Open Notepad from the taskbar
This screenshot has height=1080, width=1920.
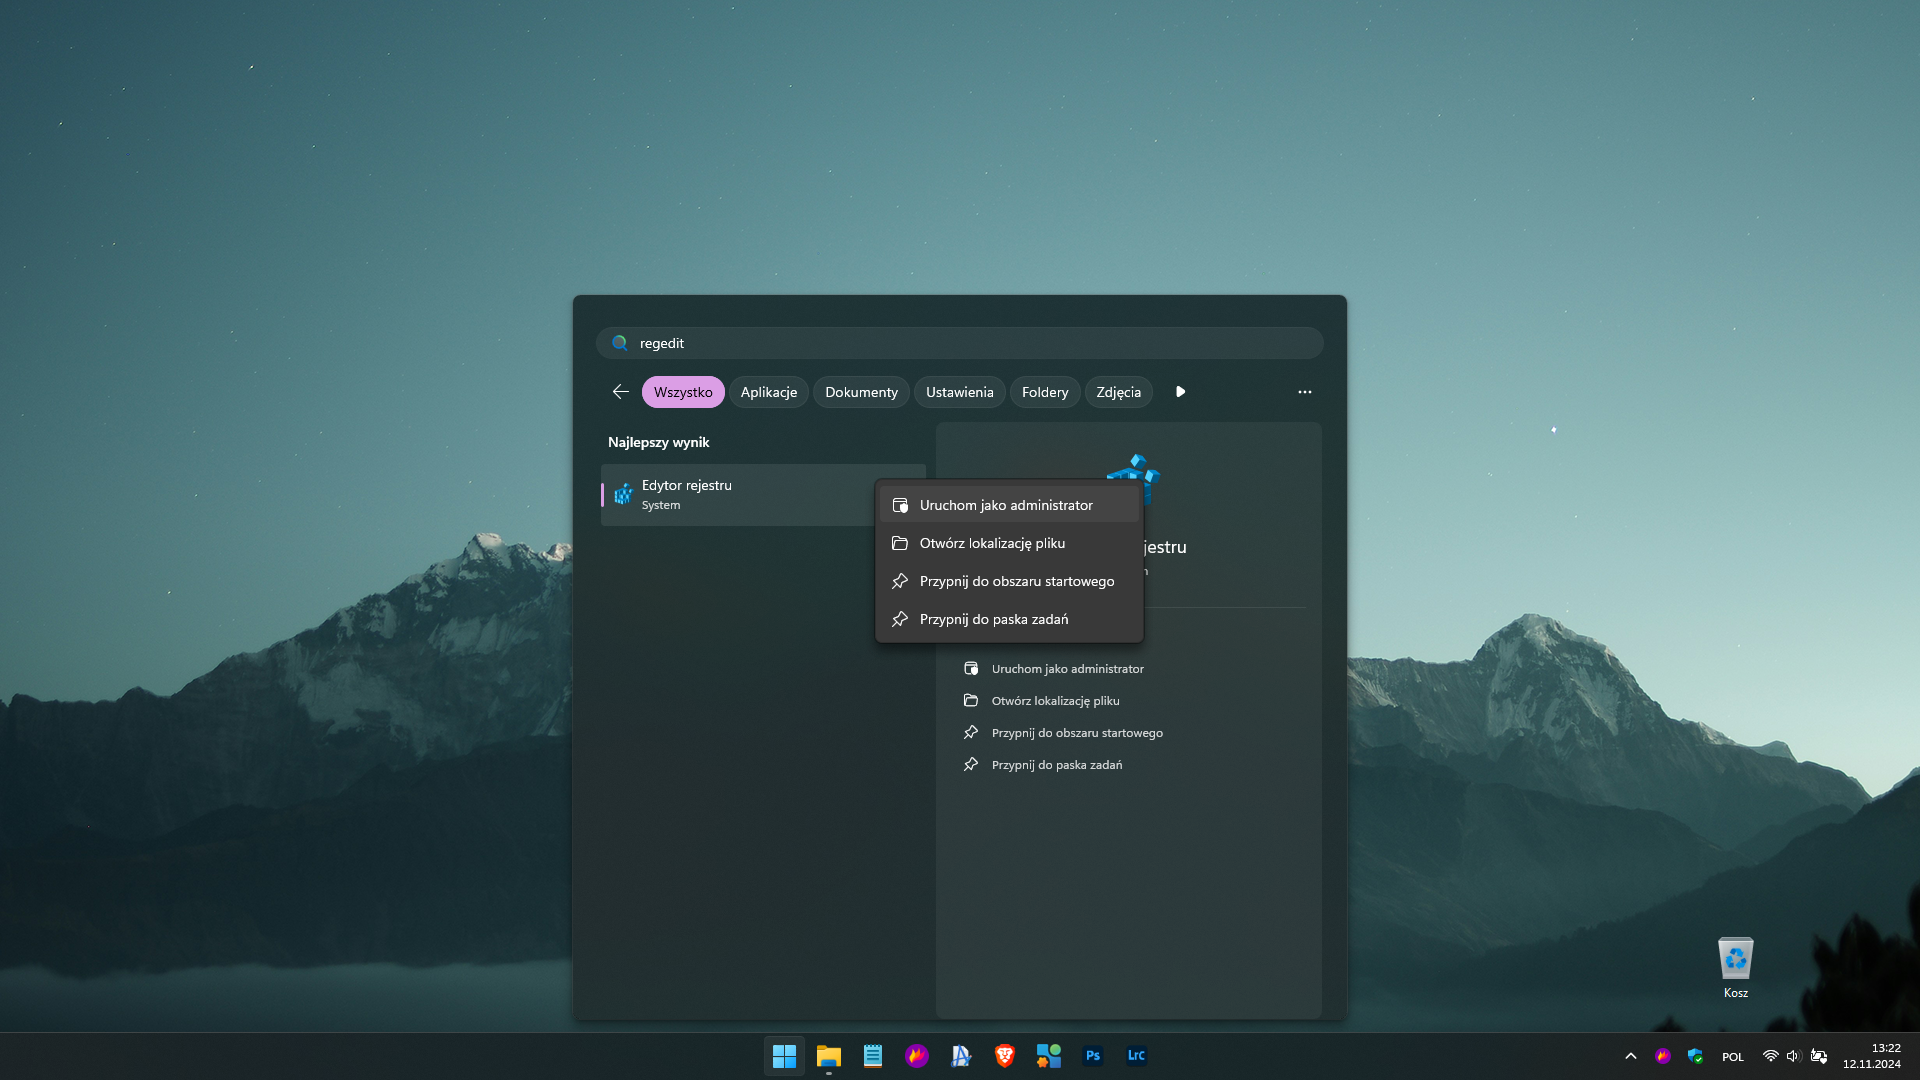click(x=871, y=1055)
